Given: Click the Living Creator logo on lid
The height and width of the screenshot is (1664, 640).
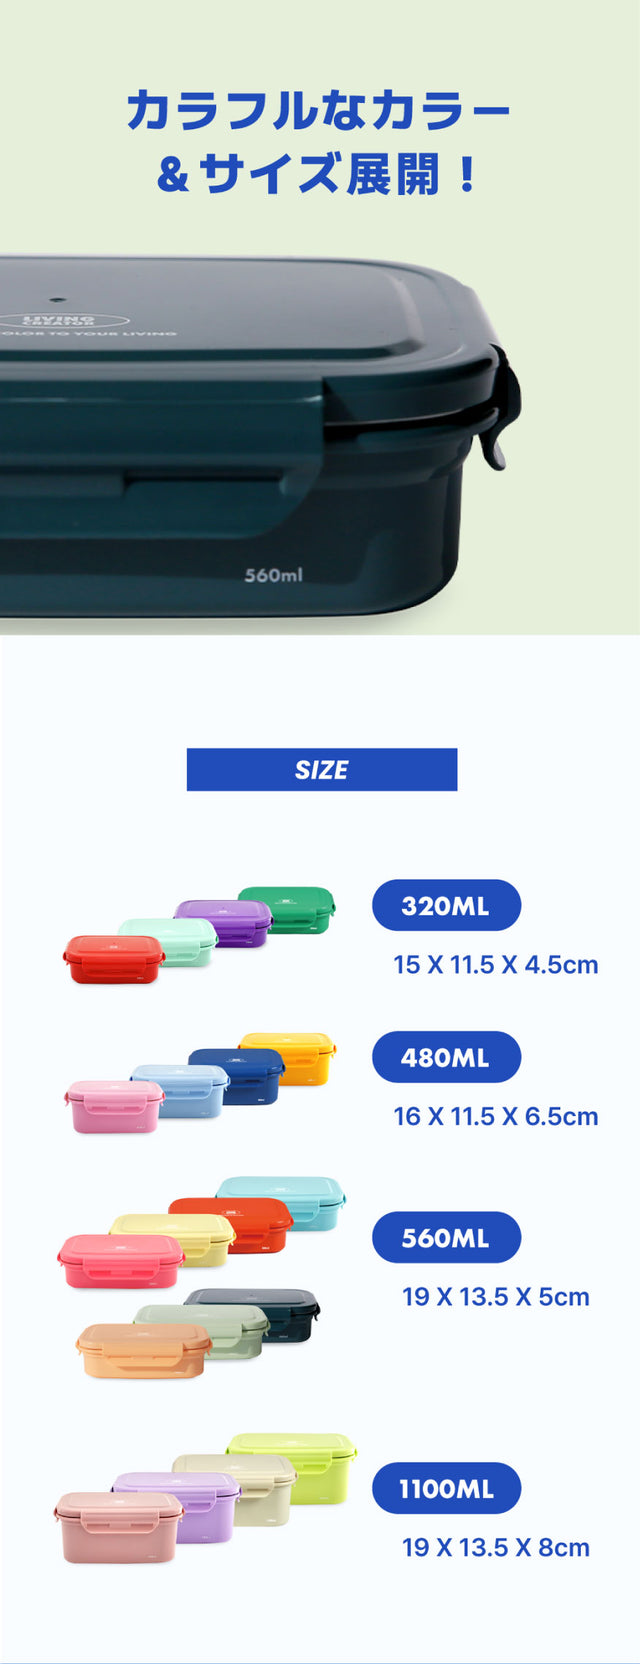Looking at the screenshot, I should click(x=60, y=322).
